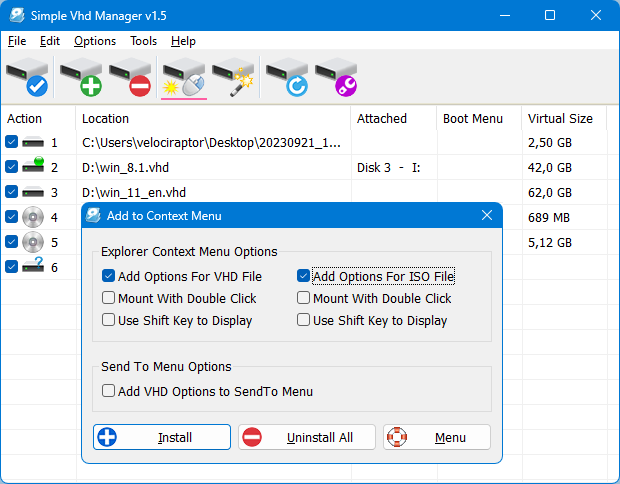Enable Add VHD Options to SendTo Menu
This screenshot has width=620, height=484.
108,392
